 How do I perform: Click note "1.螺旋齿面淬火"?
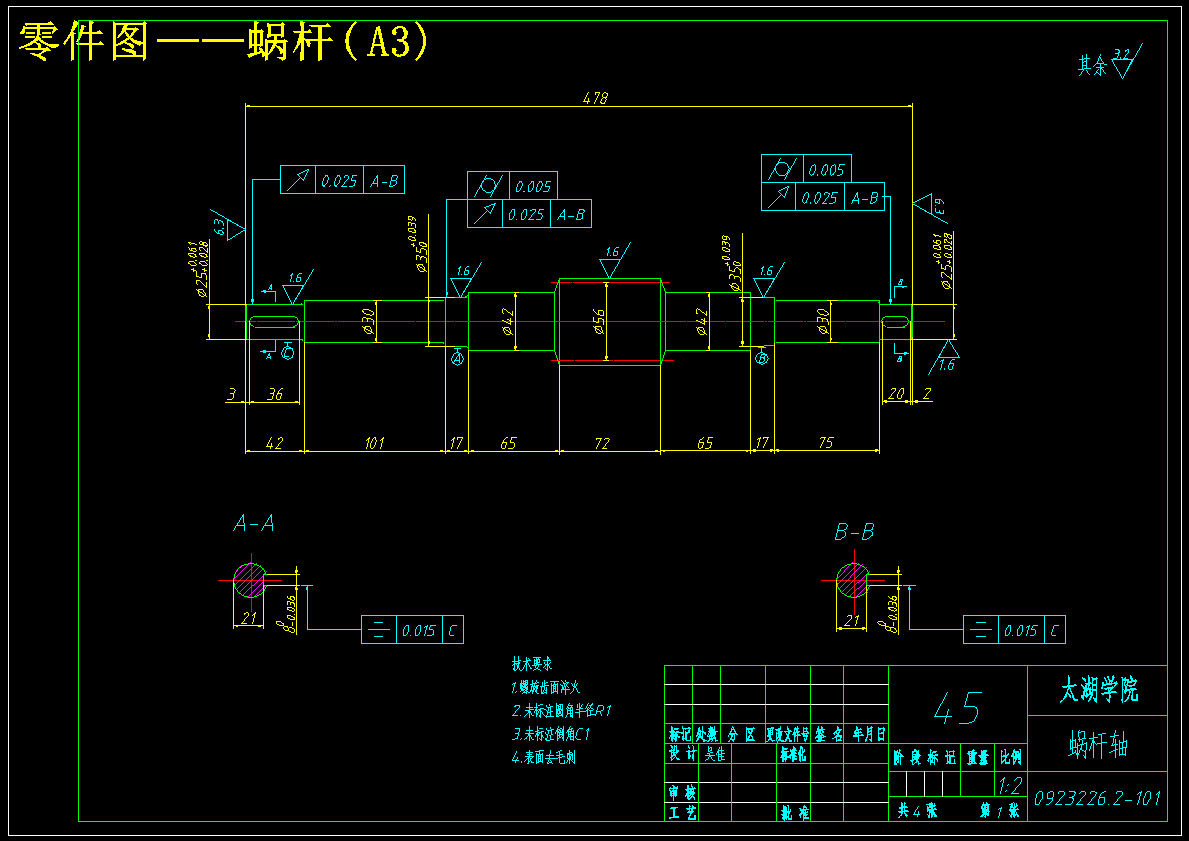click(x=545, y=688)
